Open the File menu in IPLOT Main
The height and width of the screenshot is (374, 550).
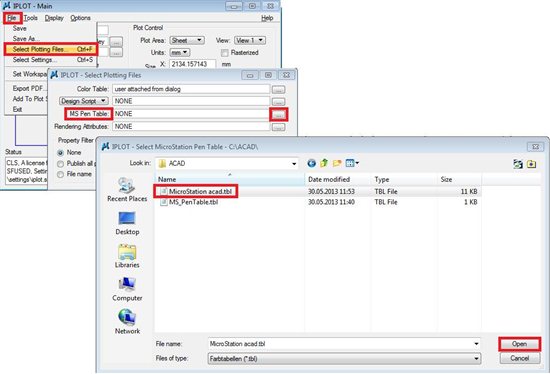[x=12, y=18]
